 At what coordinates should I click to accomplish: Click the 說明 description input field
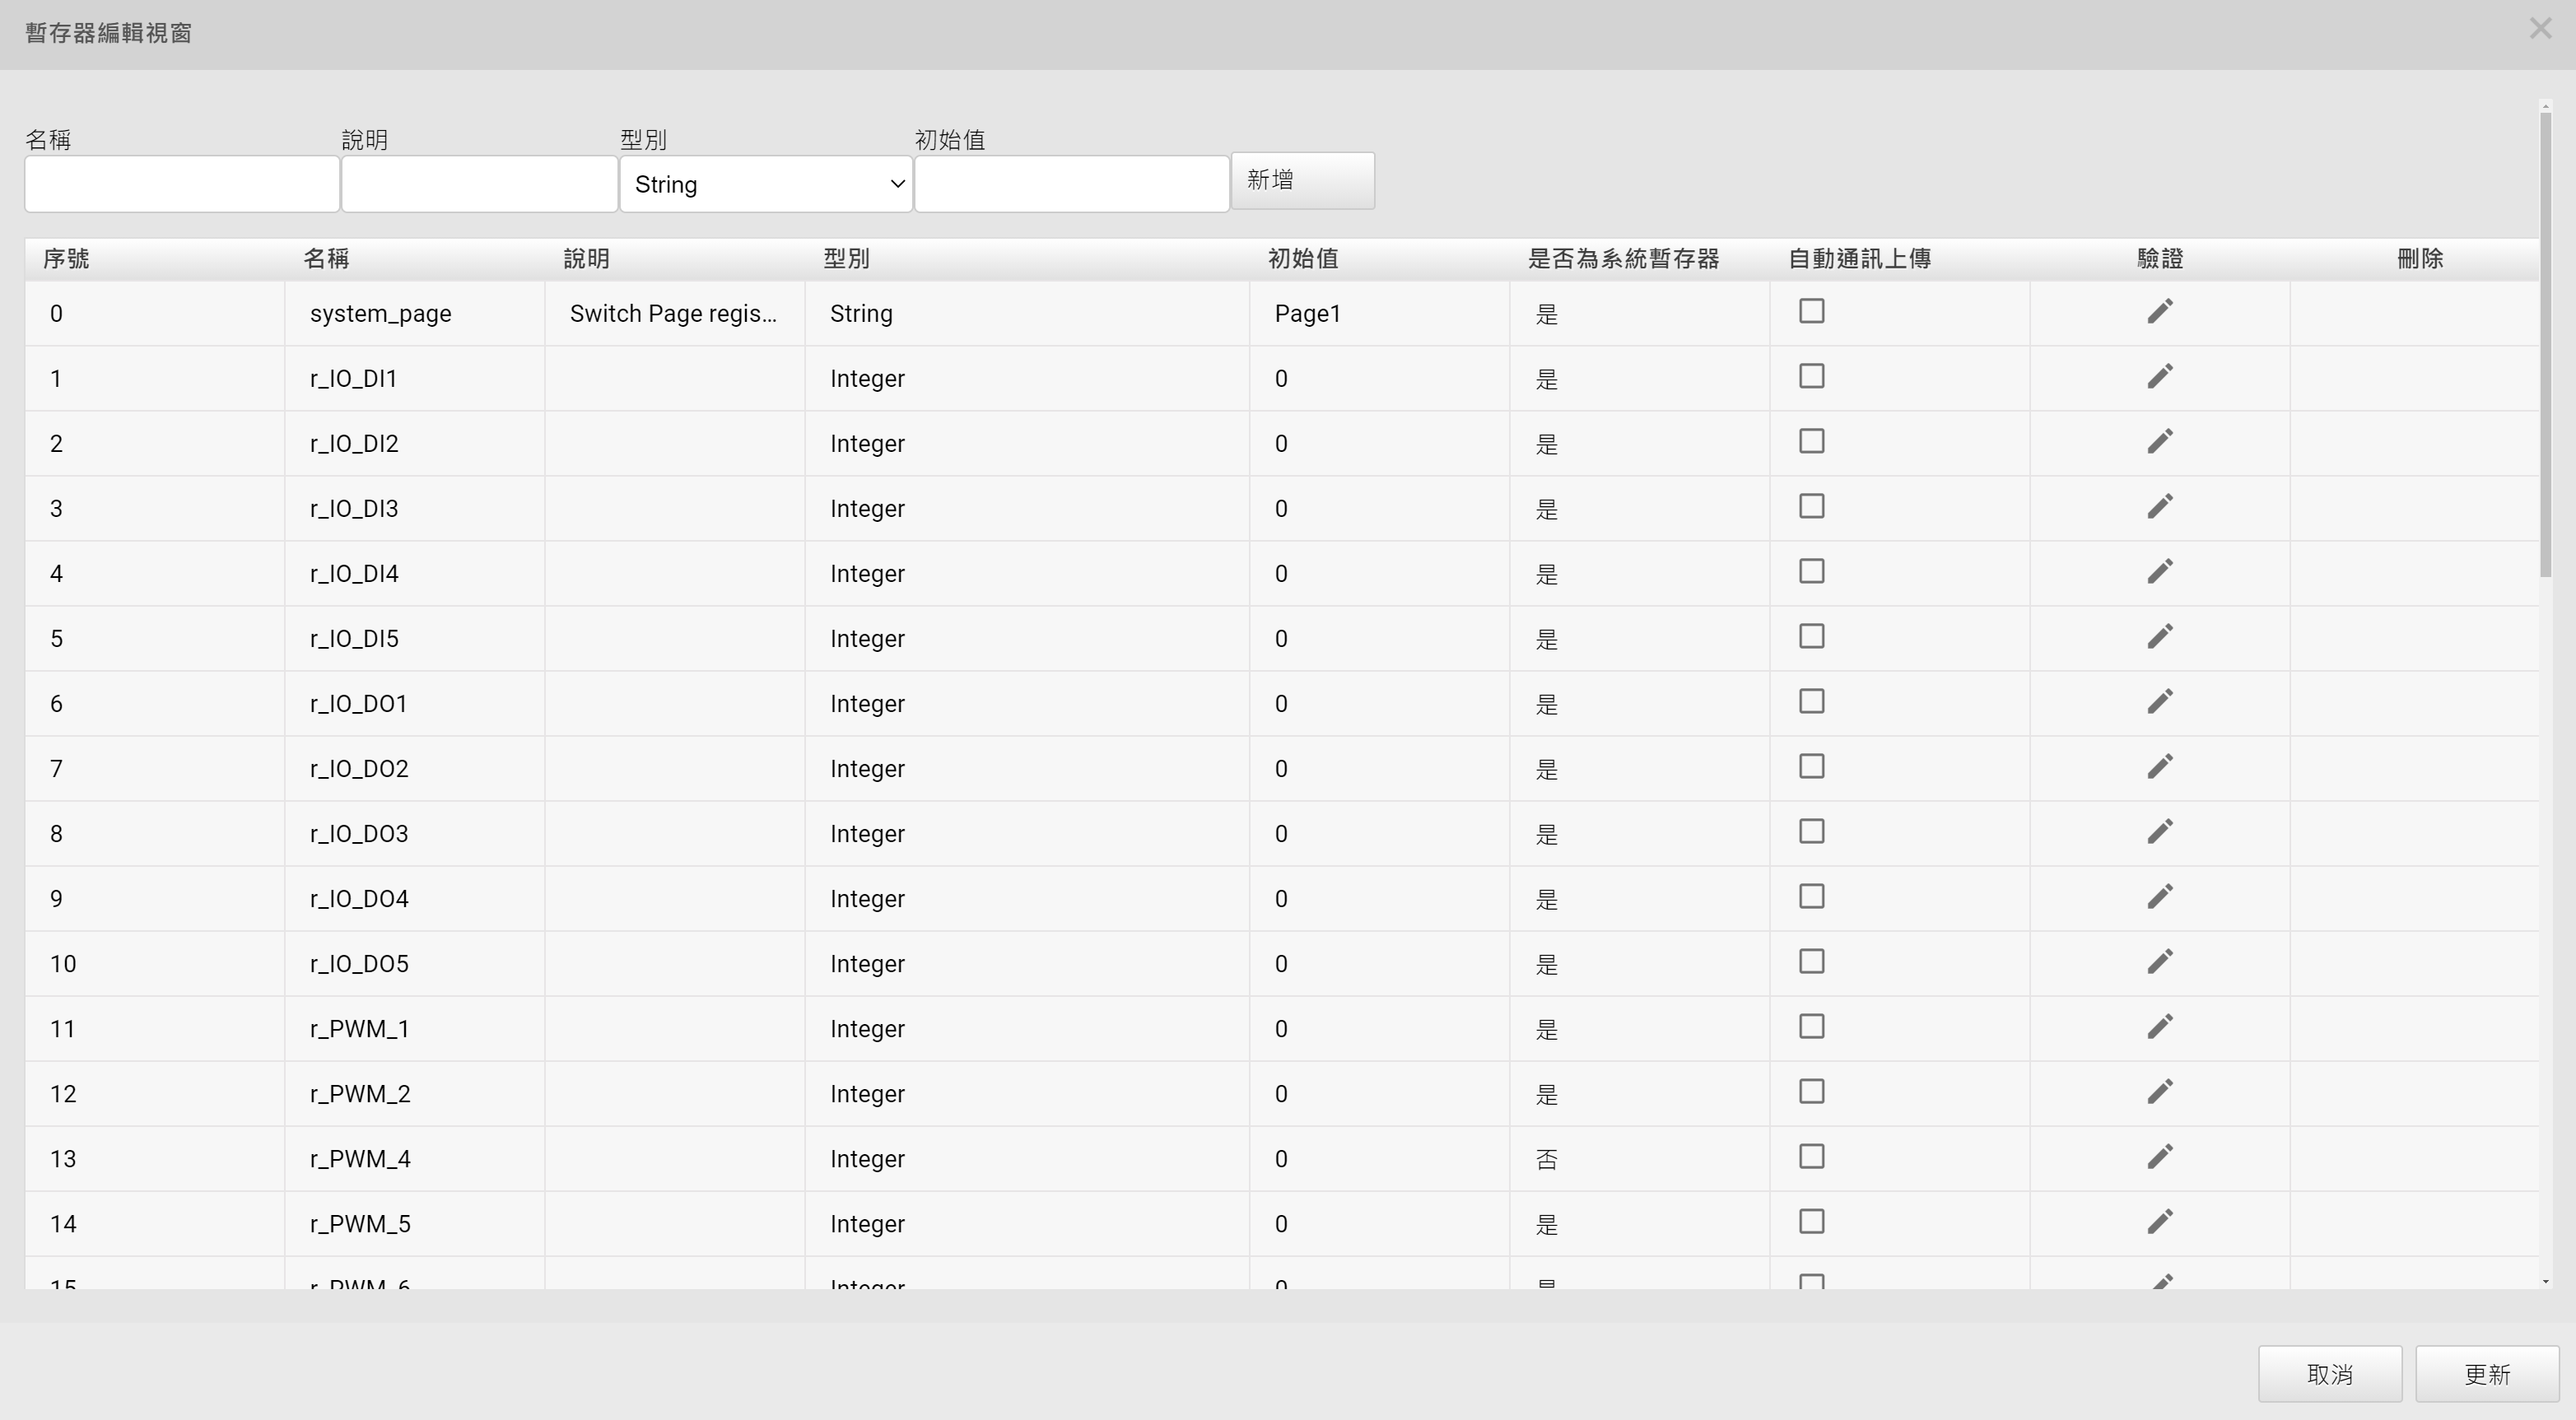(479, 184)
